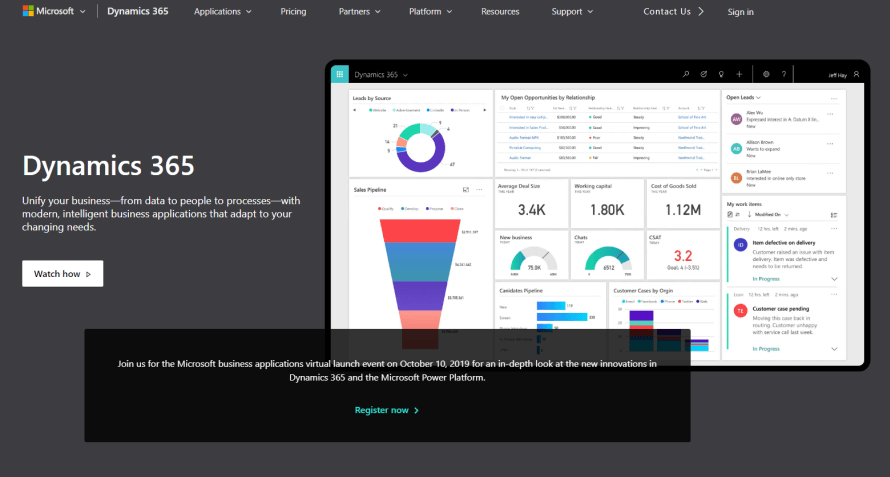Click the TE avatar on case pending card
Screen dimensions: 890x477
tap(740, 311)
